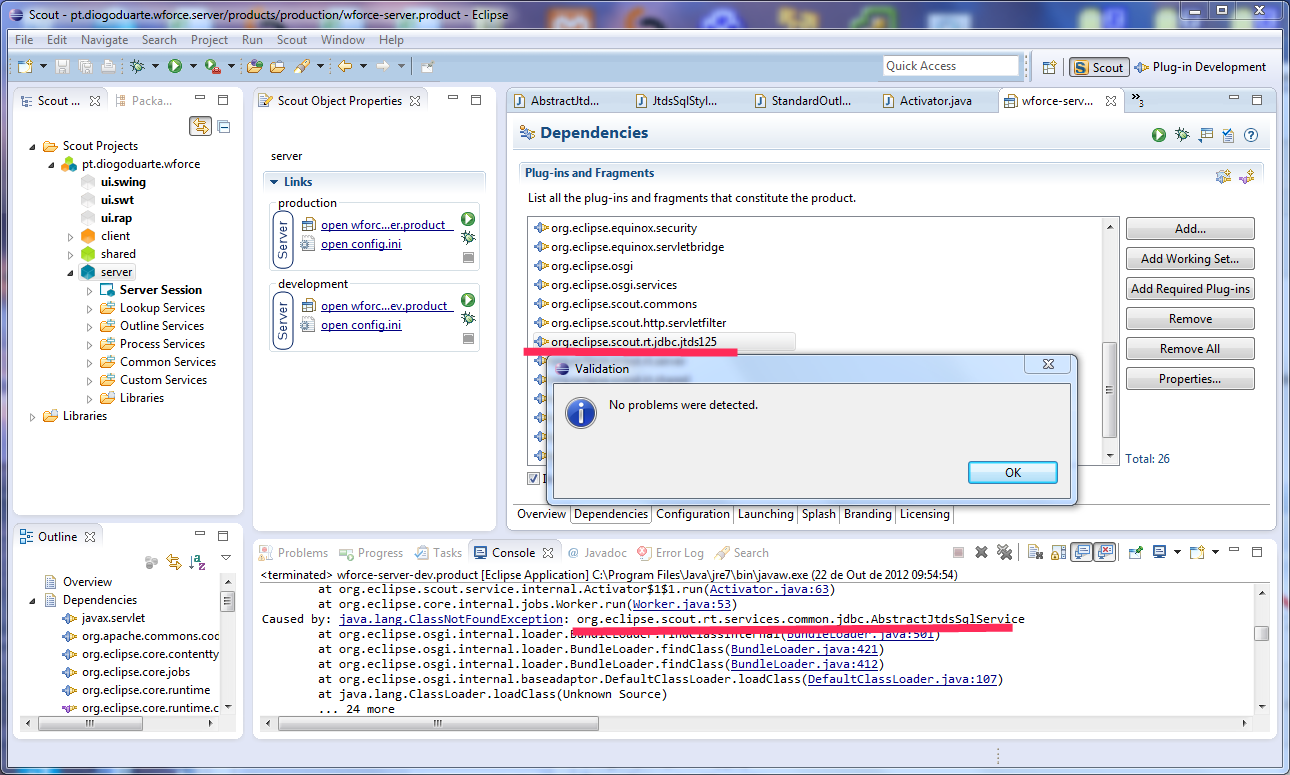This screenshot has height=775, width=1290.
Task: Debug the development server product
Action: pos(468,318)
